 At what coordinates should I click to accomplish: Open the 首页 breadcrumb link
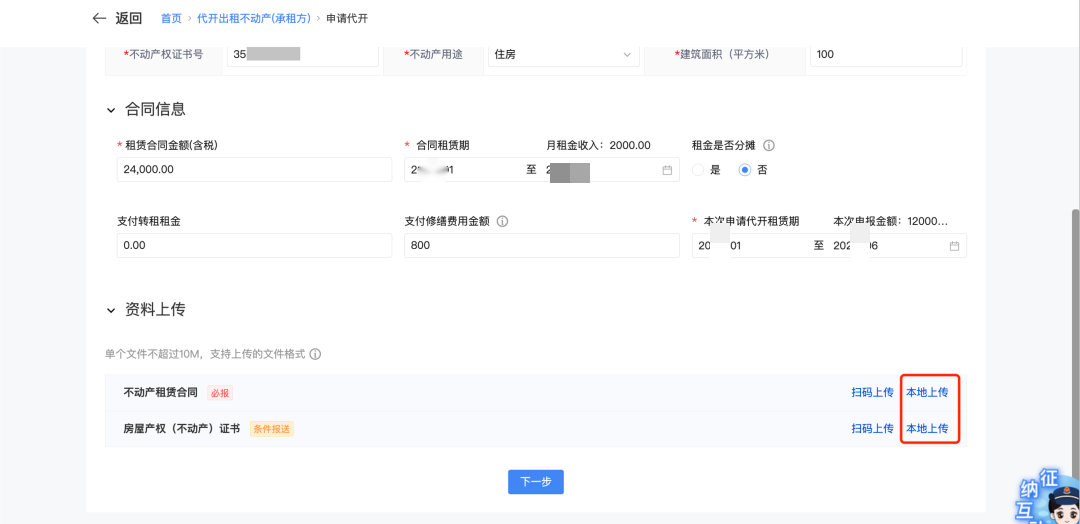tap(171, 19)
